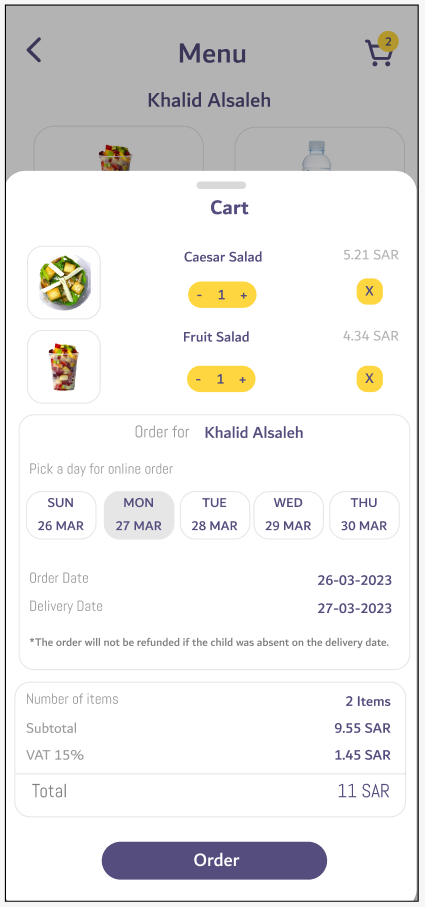Choose THU 30 MAR delivery day
425x907 pixels.
pos(364,515)
